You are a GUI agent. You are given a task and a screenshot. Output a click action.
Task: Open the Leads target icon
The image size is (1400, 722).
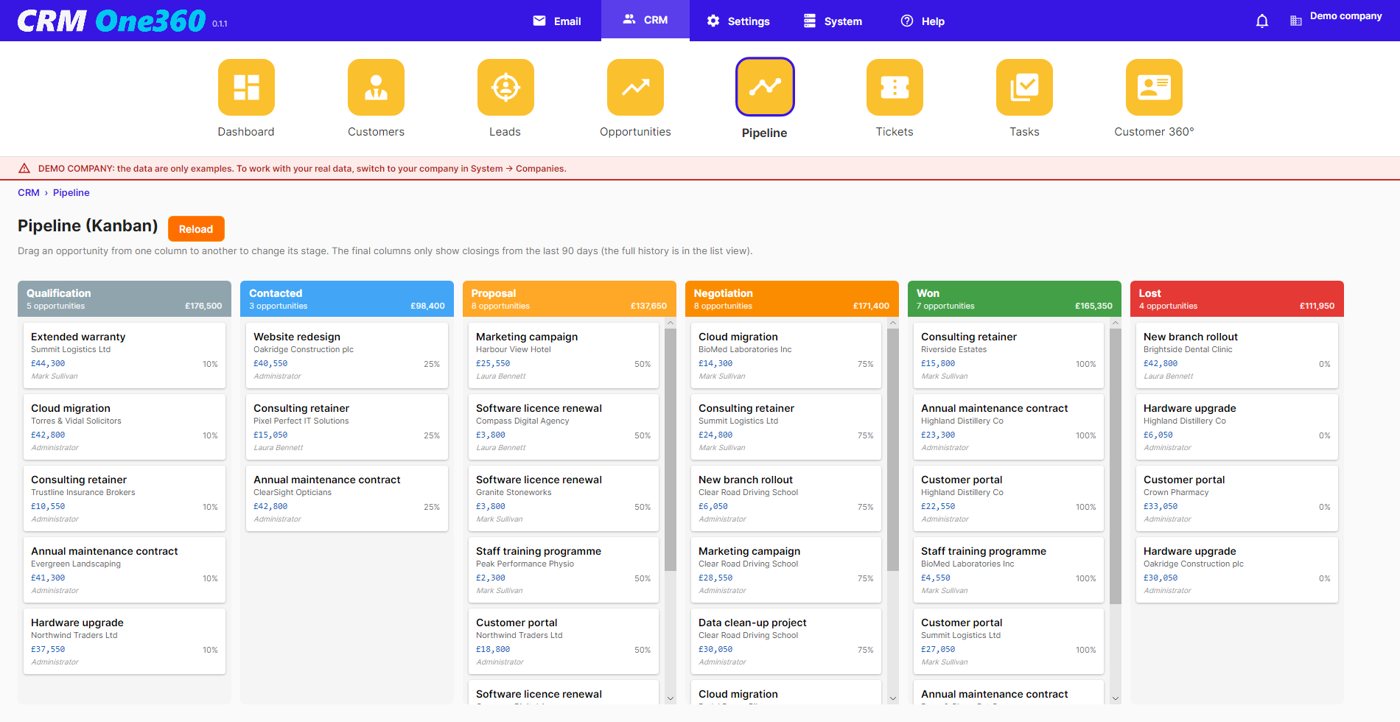click(505, 87)
